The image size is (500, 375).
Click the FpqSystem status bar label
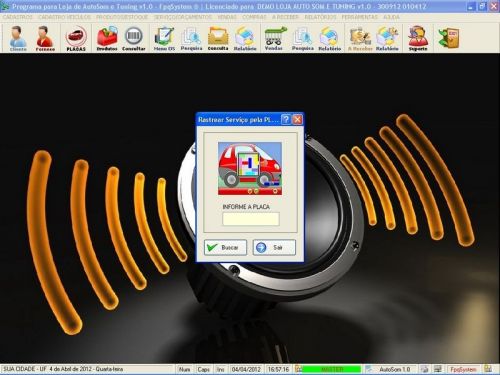(x=463, y=369)
